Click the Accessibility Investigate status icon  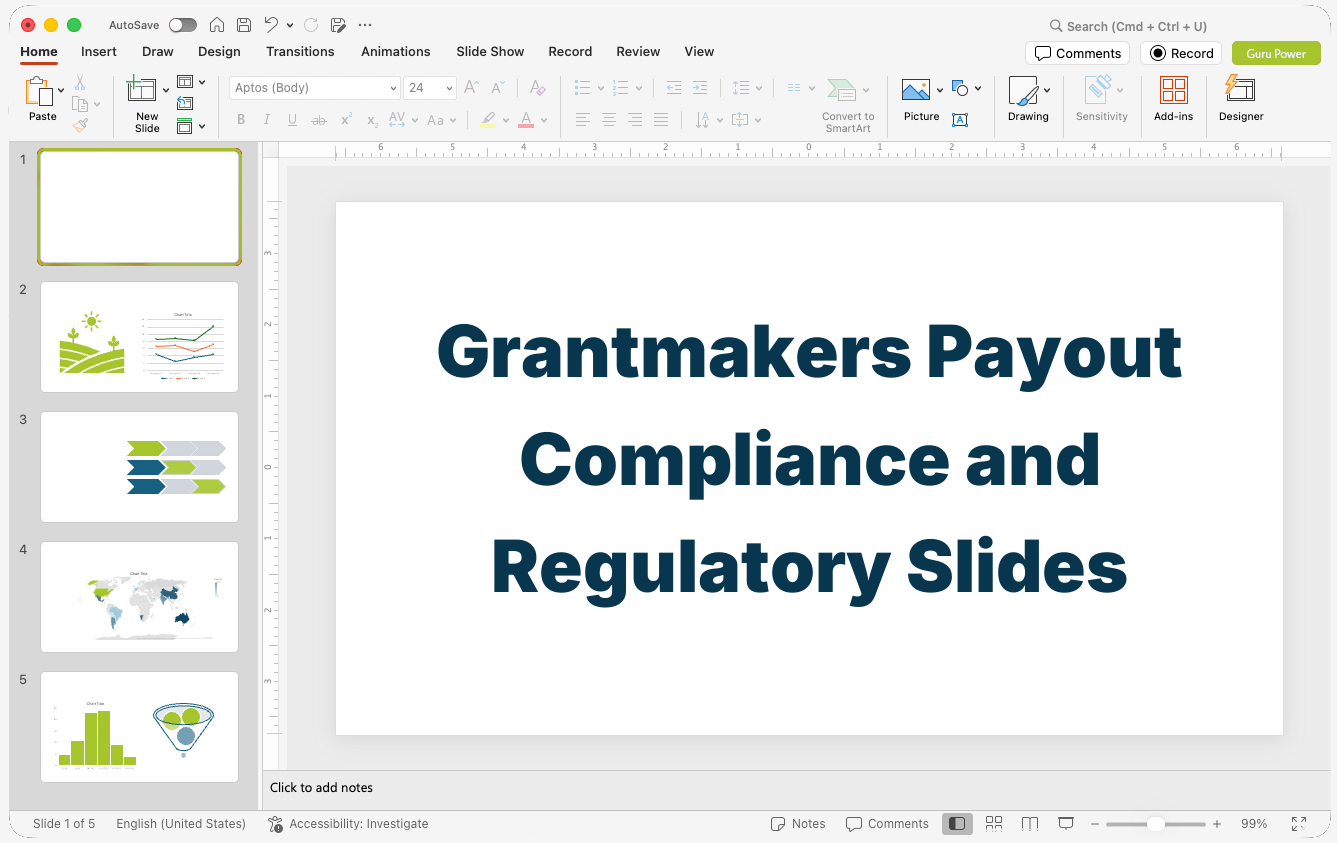(275, 824)
